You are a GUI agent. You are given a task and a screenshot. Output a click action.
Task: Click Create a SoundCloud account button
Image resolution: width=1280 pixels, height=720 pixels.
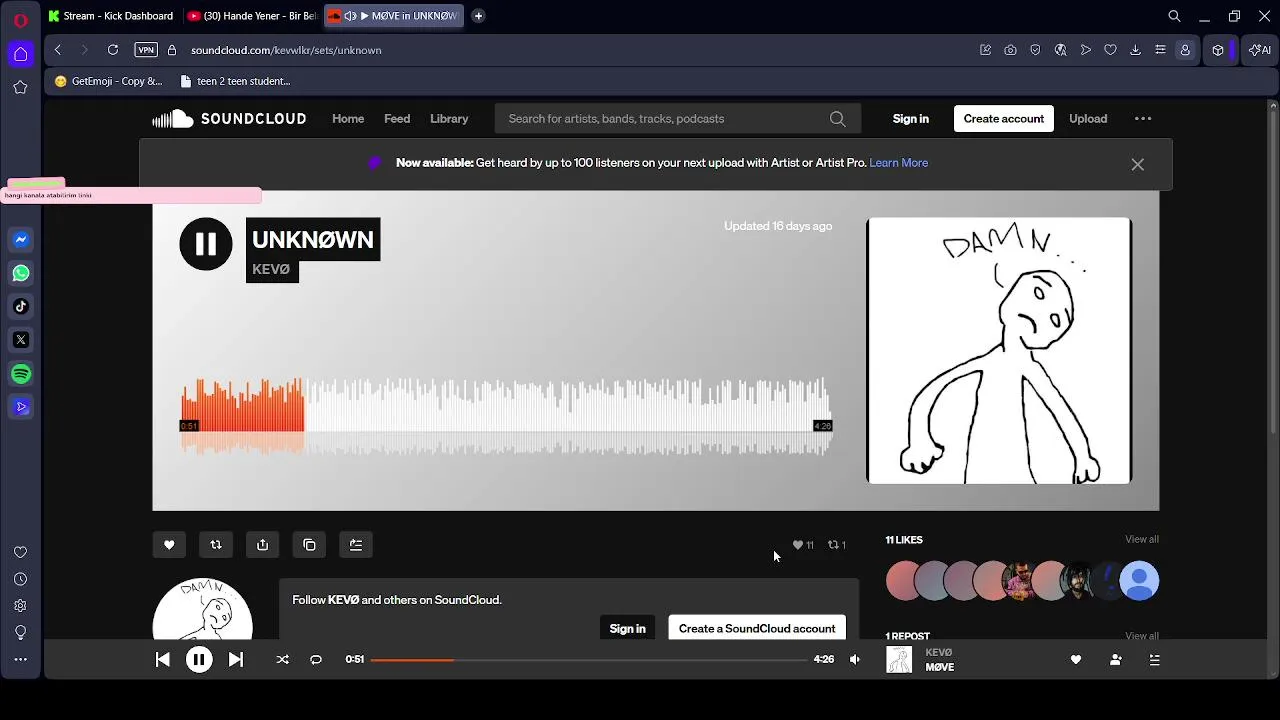click(757, 628)
